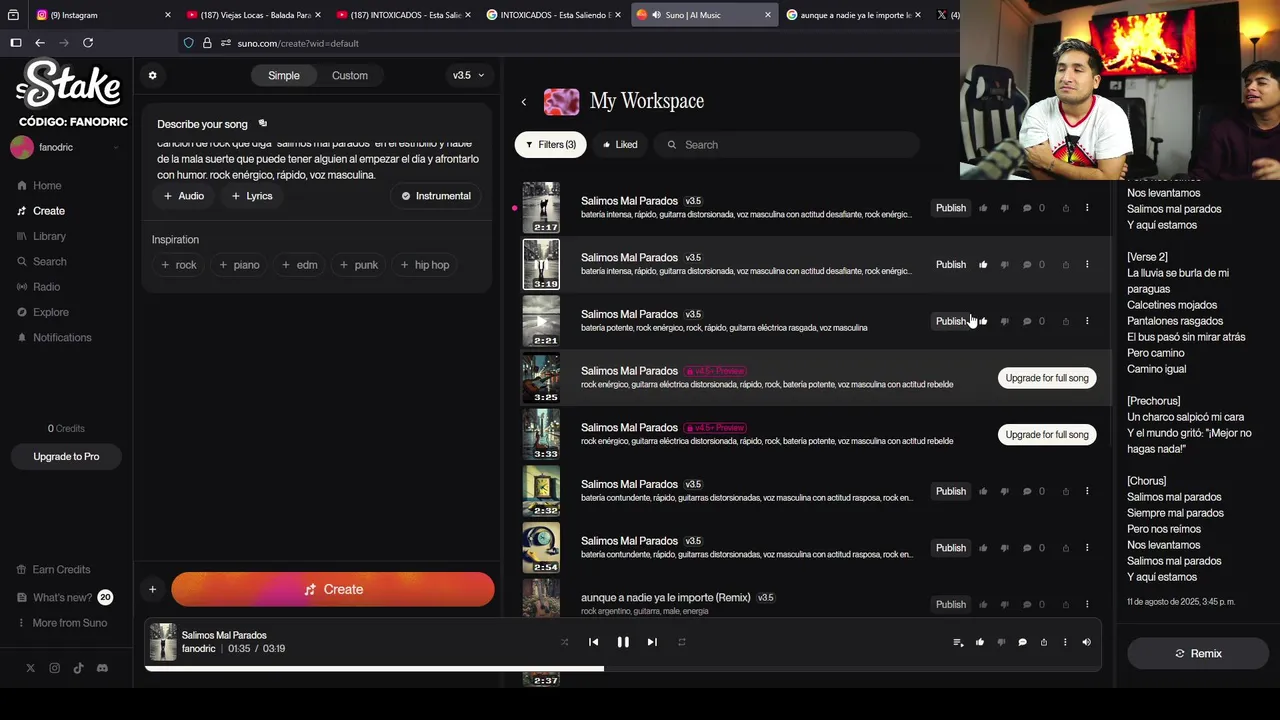Open Earn Credits in the sidebar
Image resolution: width=1280 pixels, height=720 pixels.
click(53, 569)
